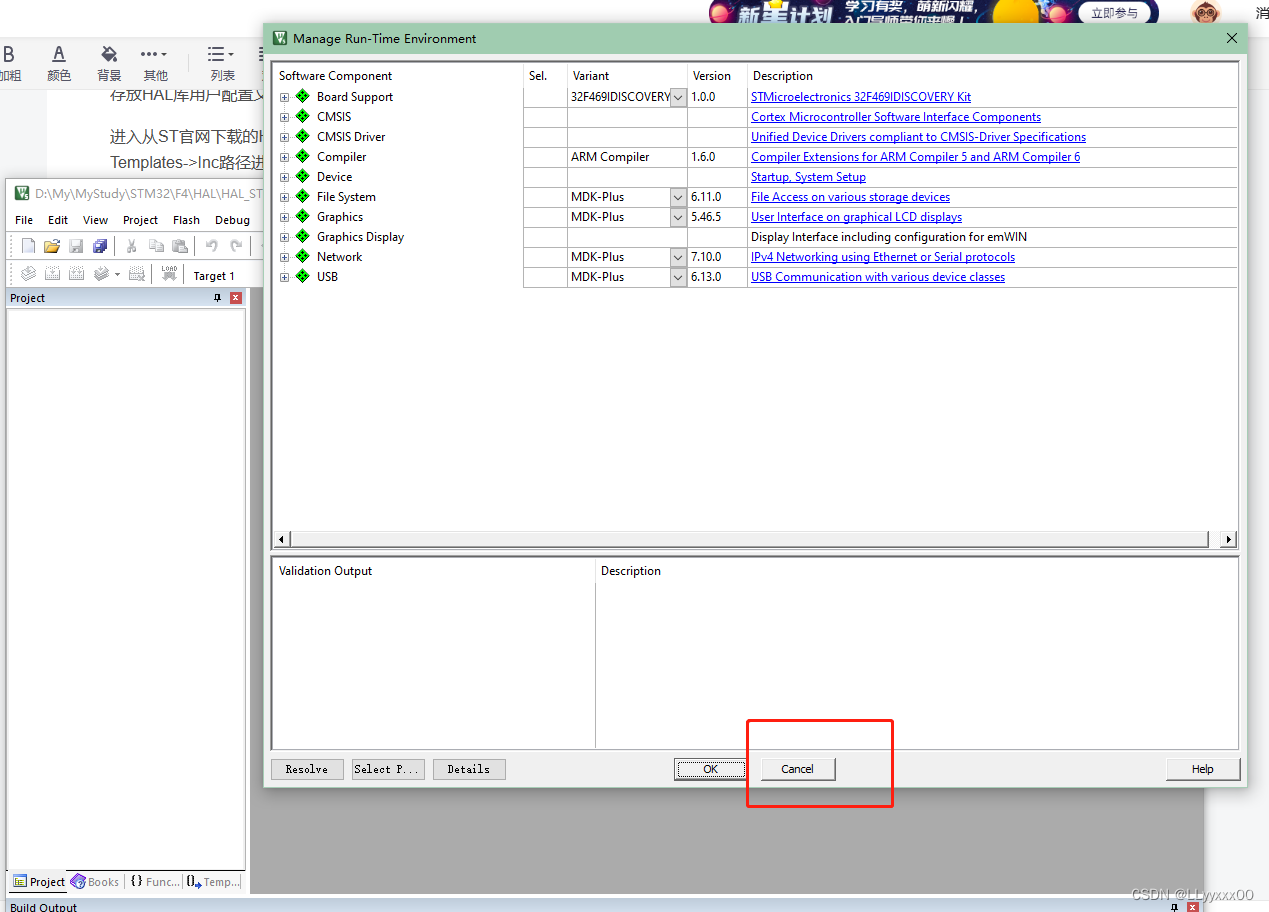Click the Stop Build icon

pyautogui.click(x=137, y=274)
